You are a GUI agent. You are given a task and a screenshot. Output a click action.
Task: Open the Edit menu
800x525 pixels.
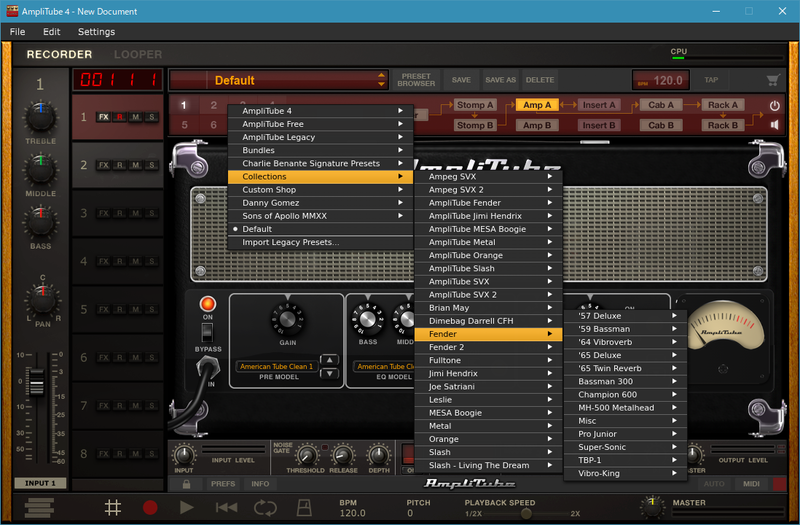coord(52,32)
